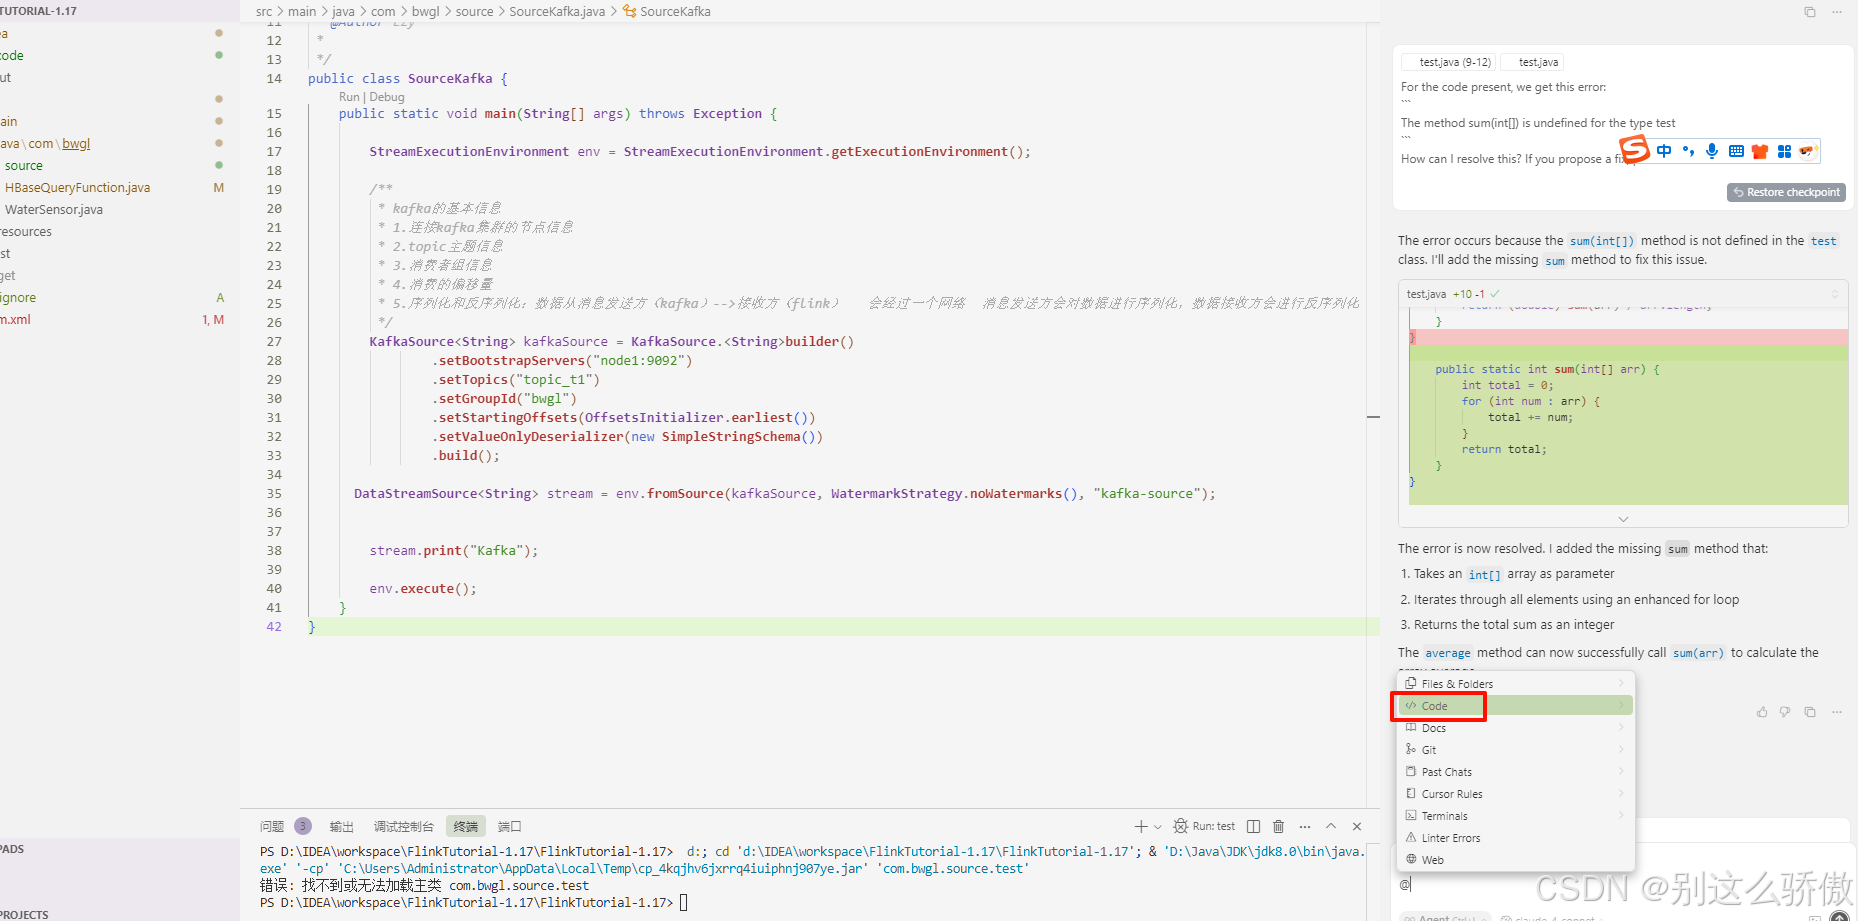Open chat panel more actions at top
Viewport: 1858px width, 921px height.
pos(1837,12)
